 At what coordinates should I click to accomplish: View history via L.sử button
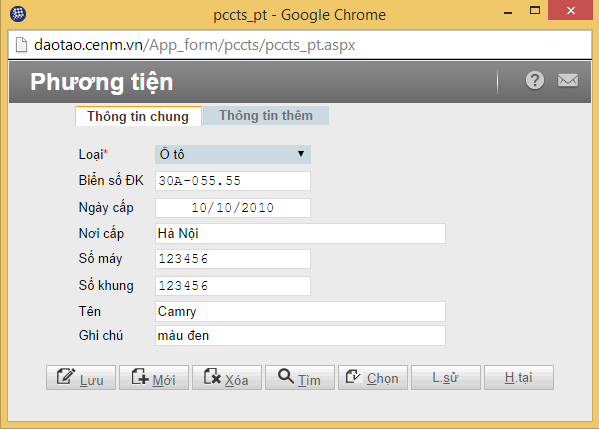pos(446,377)
